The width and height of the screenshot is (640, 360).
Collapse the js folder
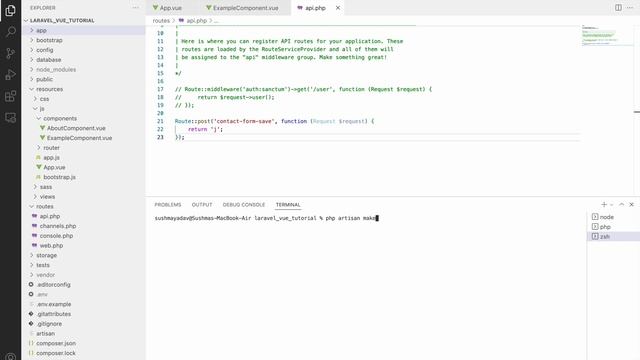[83, 109]
